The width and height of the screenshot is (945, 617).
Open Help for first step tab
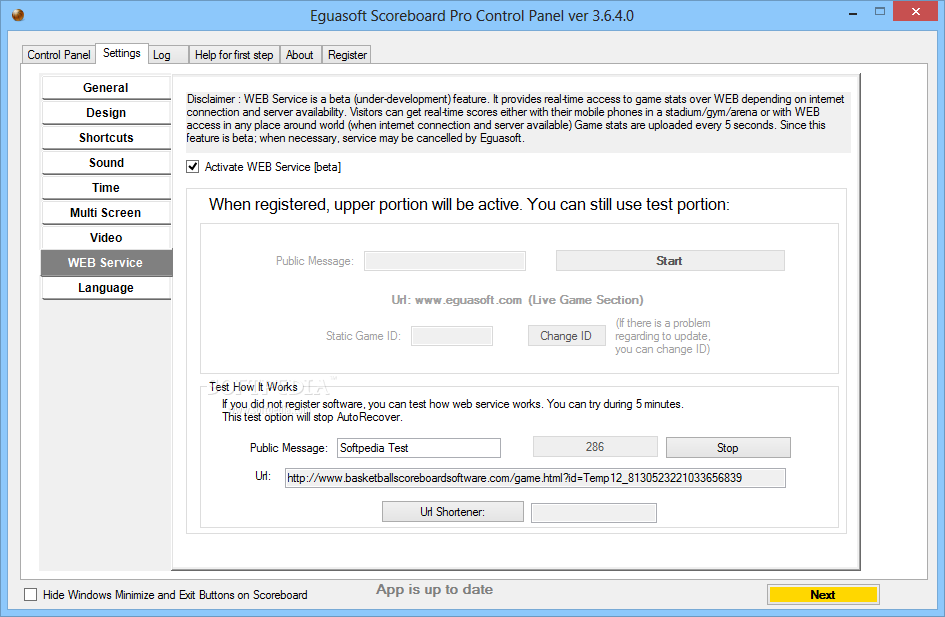[x=234, y=55]
